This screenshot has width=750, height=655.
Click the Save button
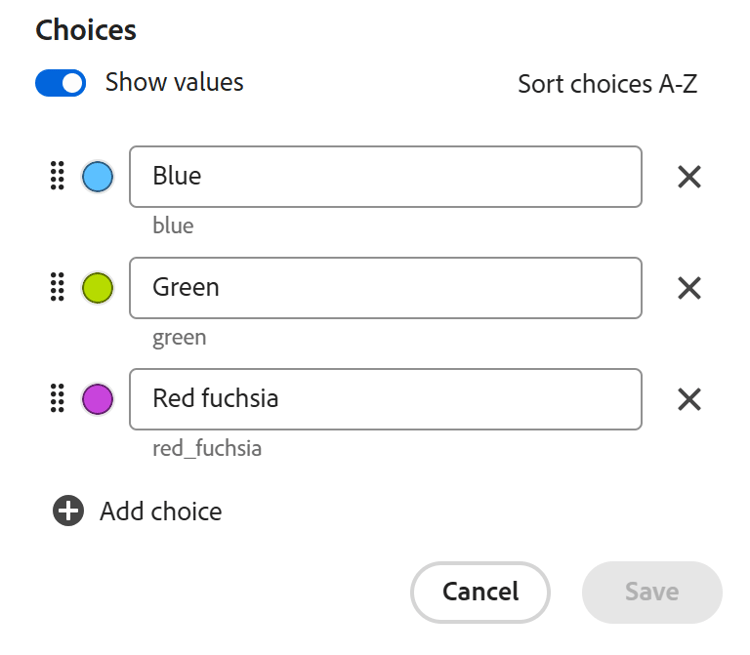(x=652, y=592)
